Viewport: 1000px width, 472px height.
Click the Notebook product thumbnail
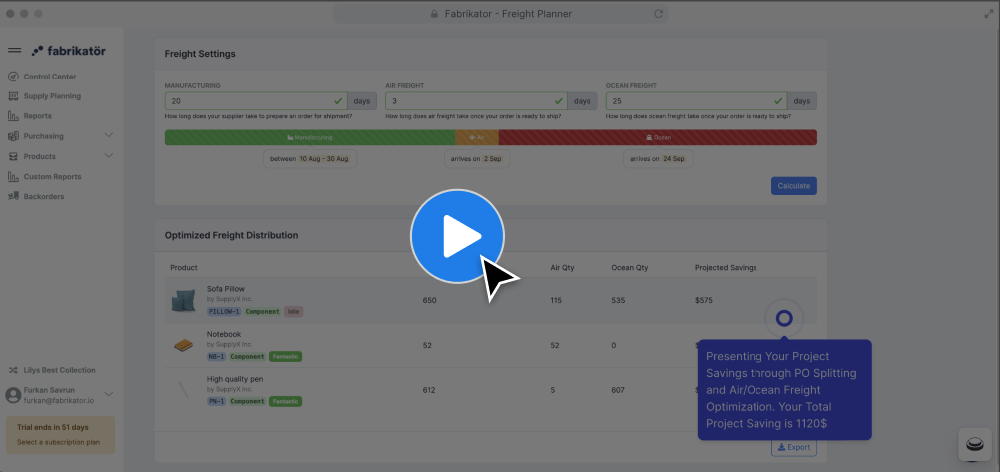pyautogui.click(x=184, y=345)
